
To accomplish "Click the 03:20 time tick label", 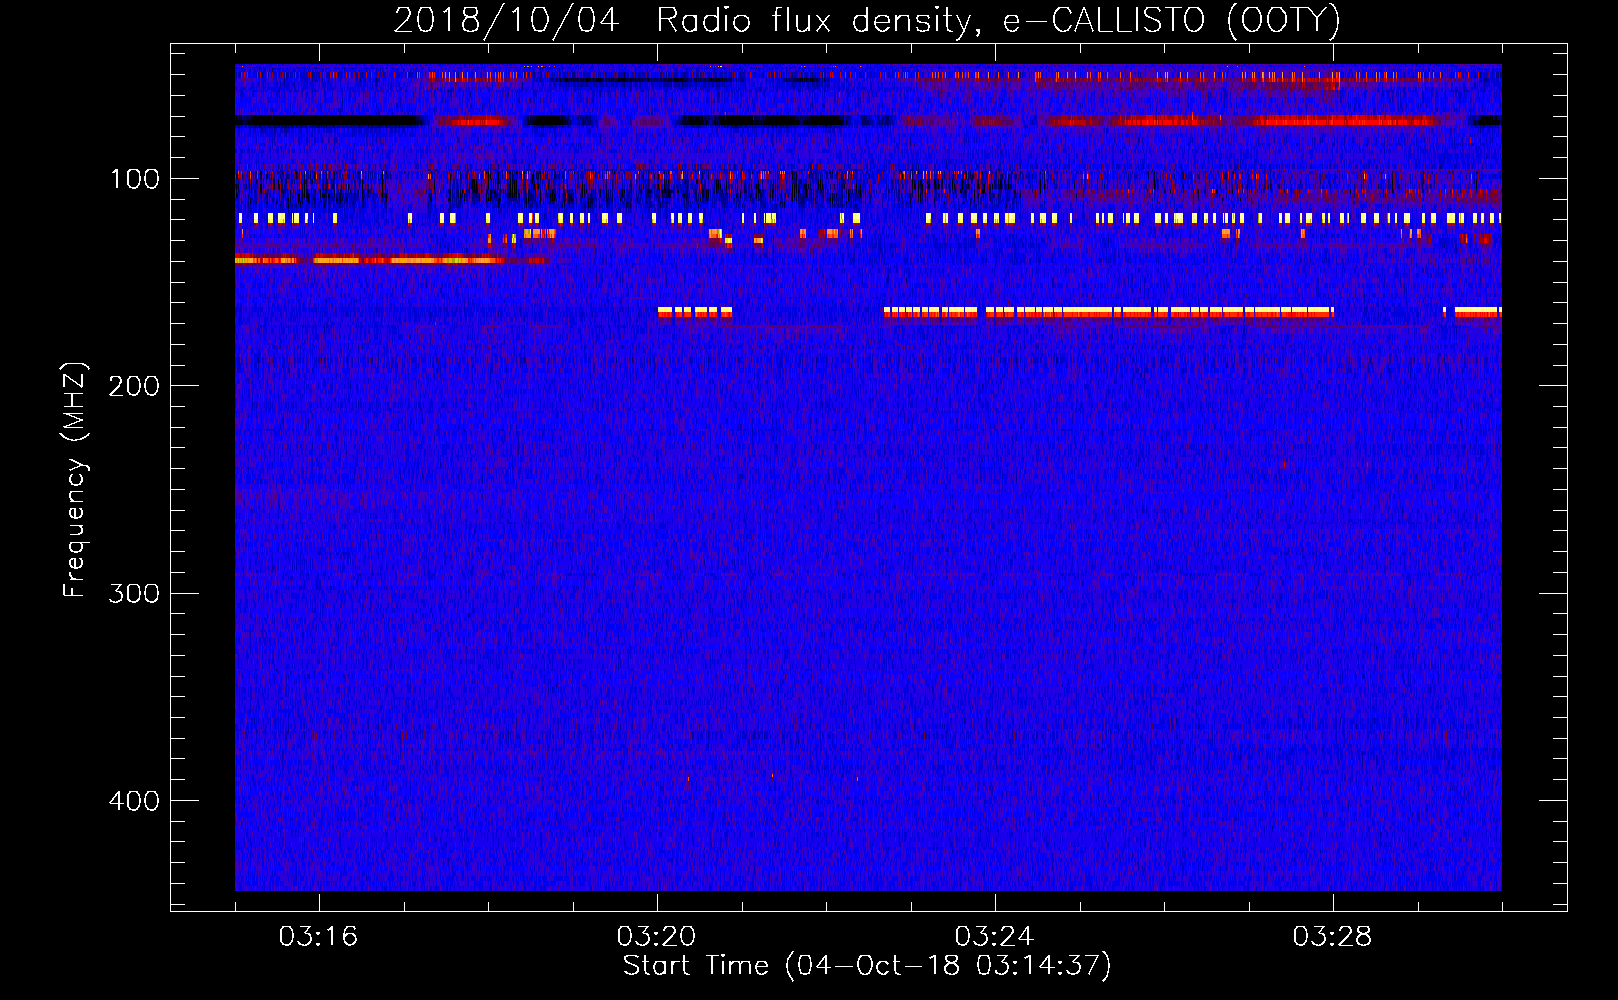I will pos(656,936).
